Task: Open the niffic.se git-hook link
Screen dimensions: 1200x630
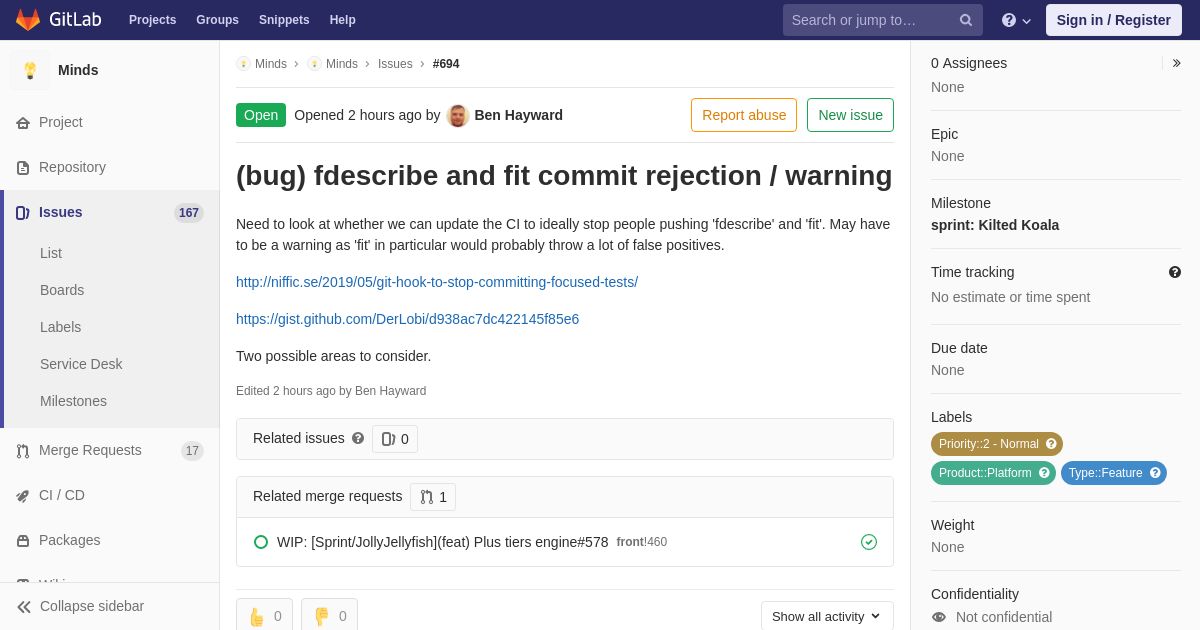Action: click(x=437, y=282)
